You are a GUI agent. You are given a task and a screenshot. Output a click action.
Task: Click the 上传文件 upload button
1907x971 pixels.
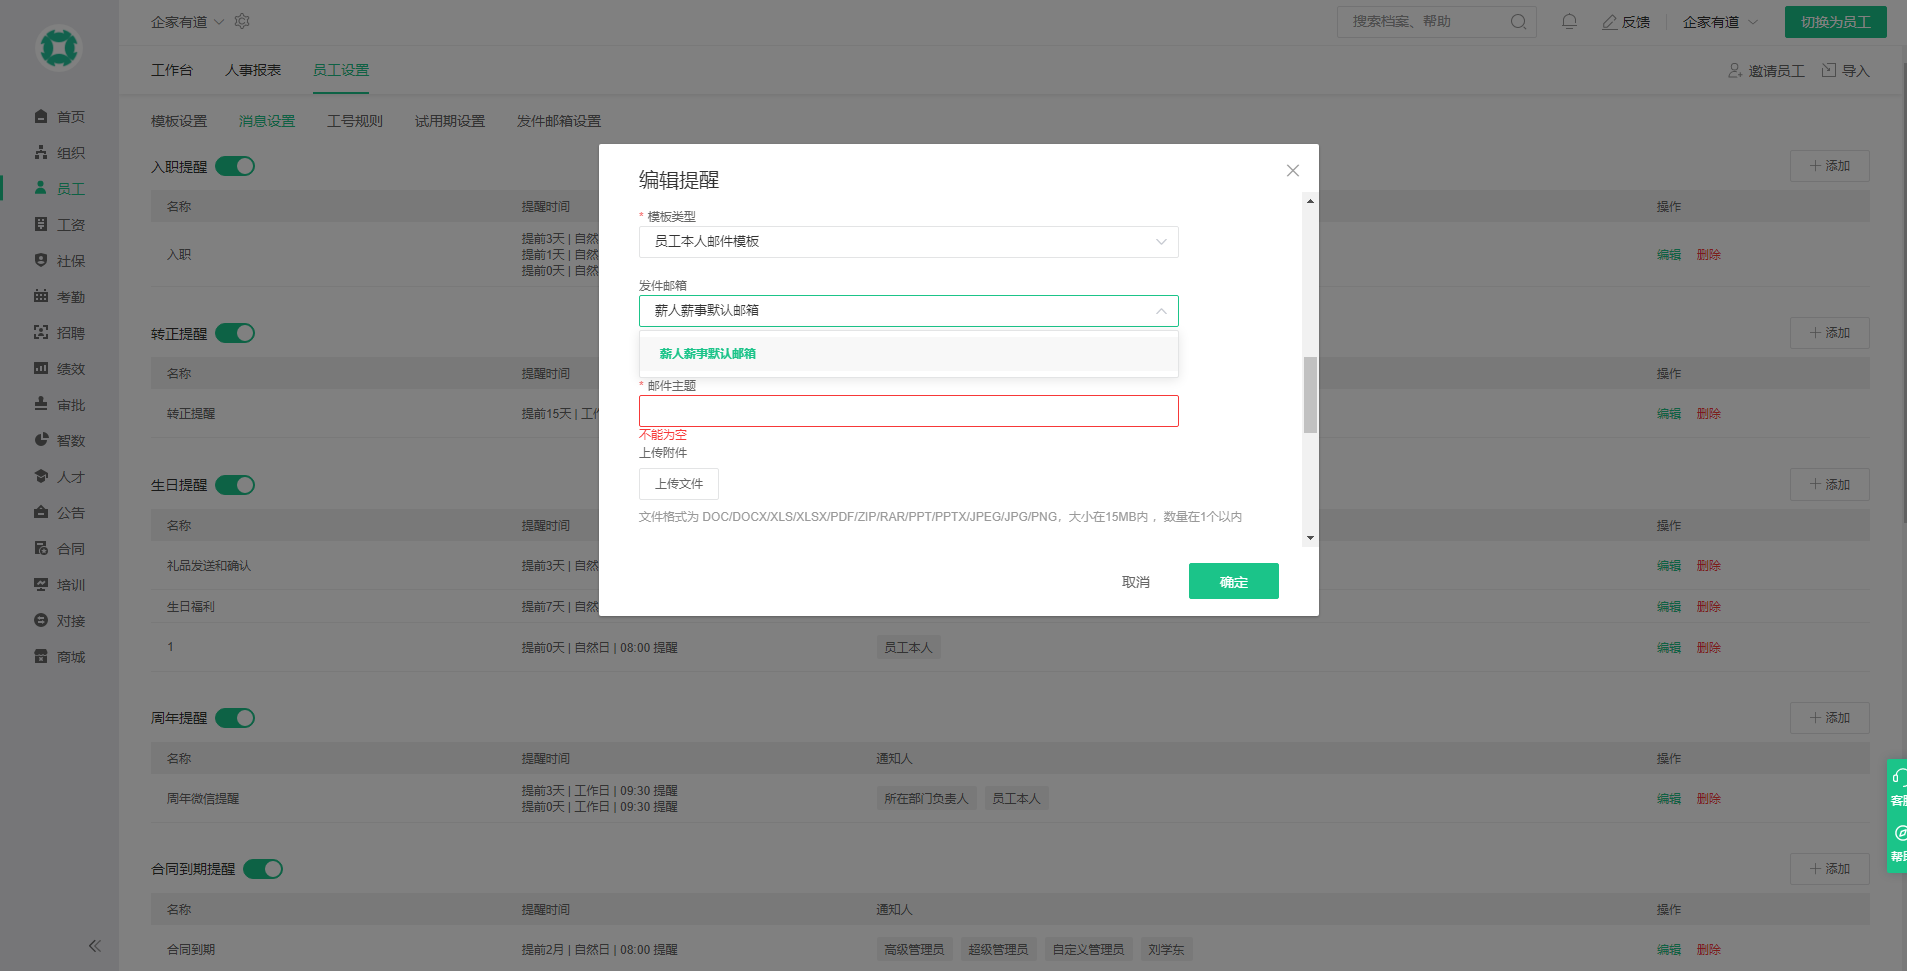coord(679,484)
